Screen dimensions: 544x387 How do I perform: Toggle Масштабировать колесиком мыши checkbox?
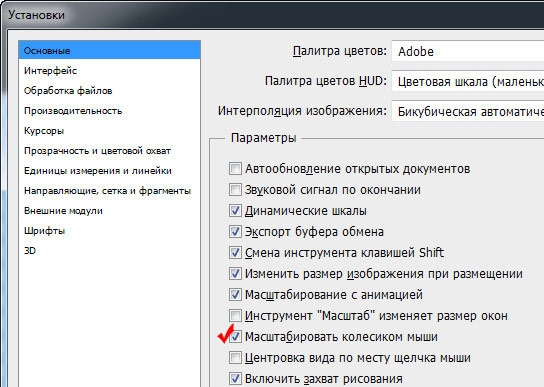pyautogui.click(x=235, y=337)
